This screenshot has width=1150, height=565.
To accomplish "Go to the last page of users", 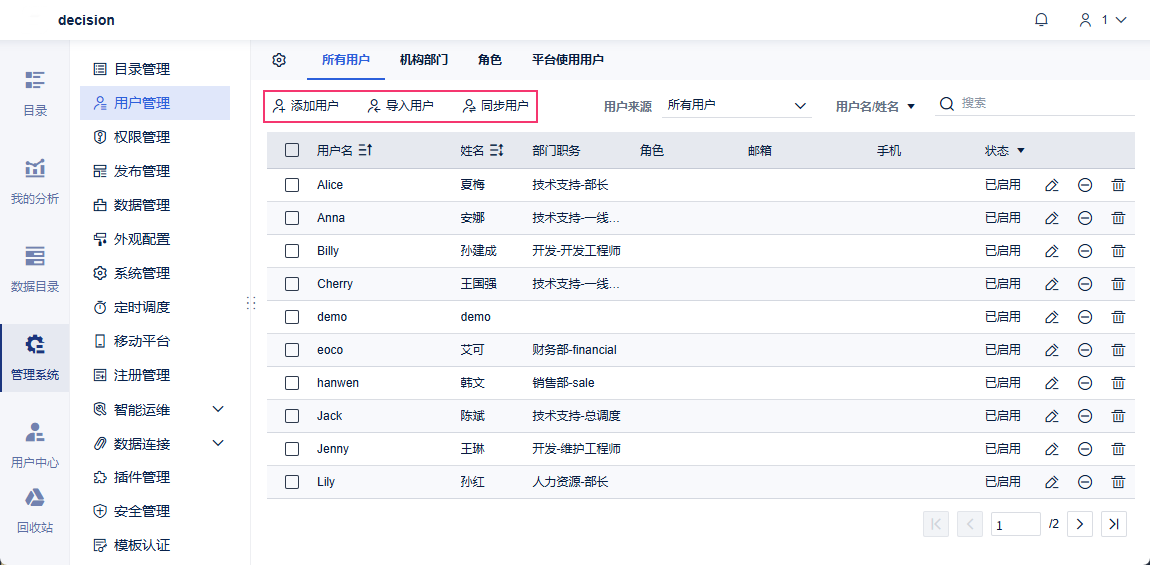I will pos(1114,523).
